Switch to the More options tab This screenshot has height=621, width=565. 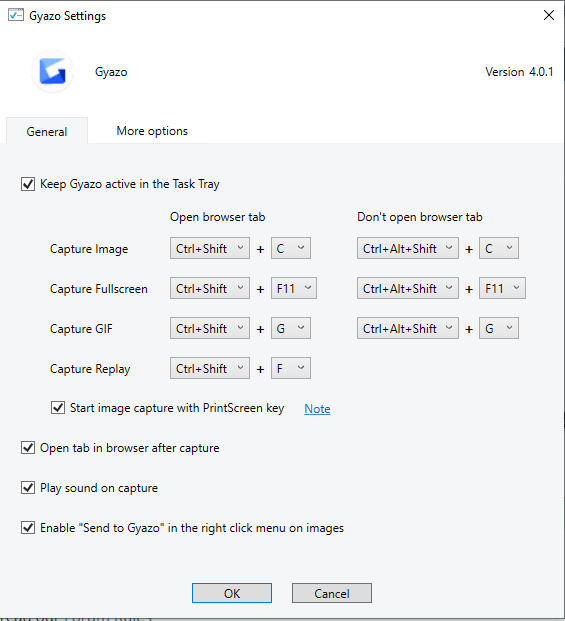(x=152, y=131)
